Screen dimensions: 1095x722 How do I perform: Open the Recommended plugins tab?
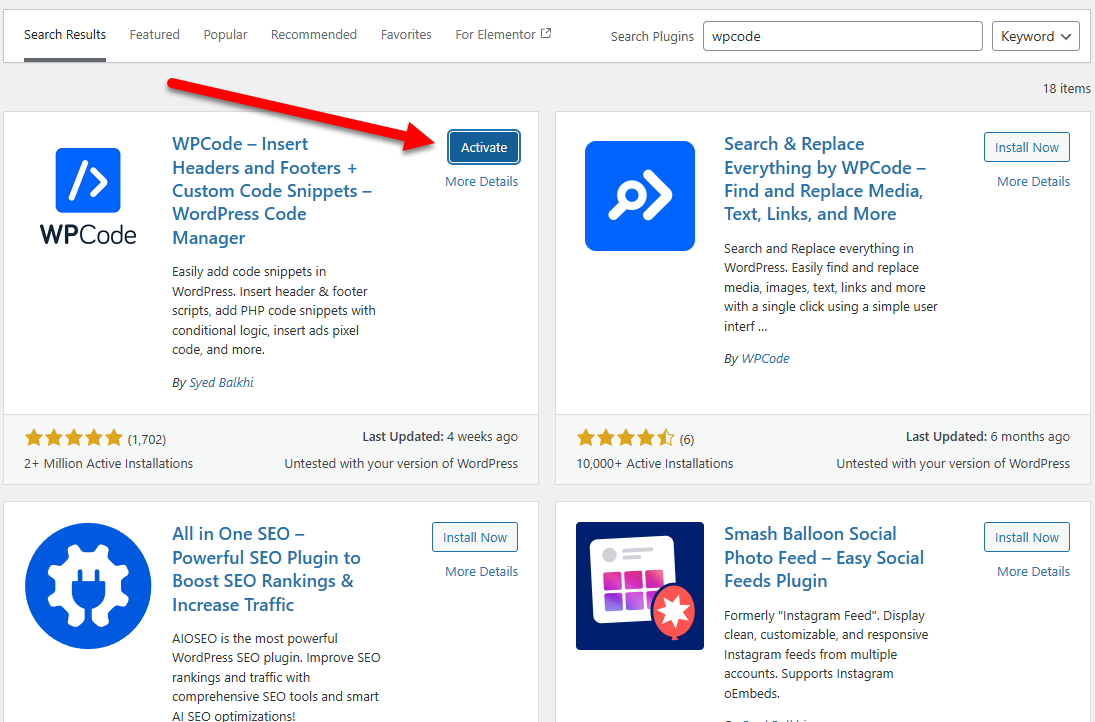pyautogui.click(x=314, y=34)
